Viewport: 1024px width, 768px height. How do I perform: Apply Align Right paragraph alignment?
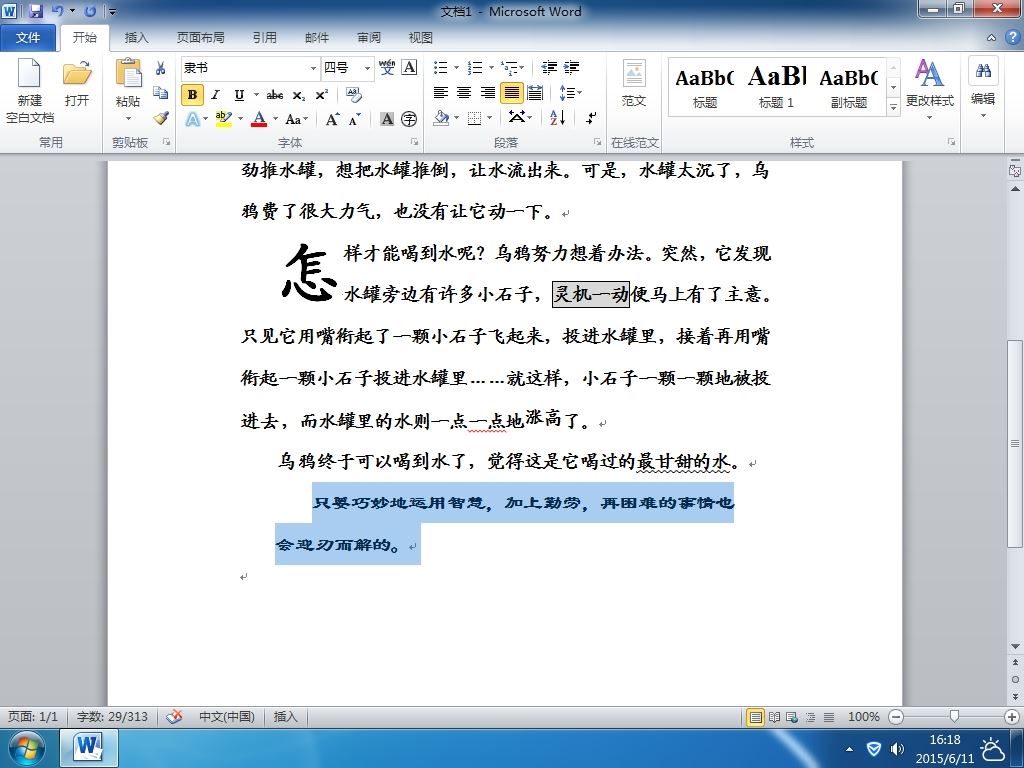pos(488,93)
